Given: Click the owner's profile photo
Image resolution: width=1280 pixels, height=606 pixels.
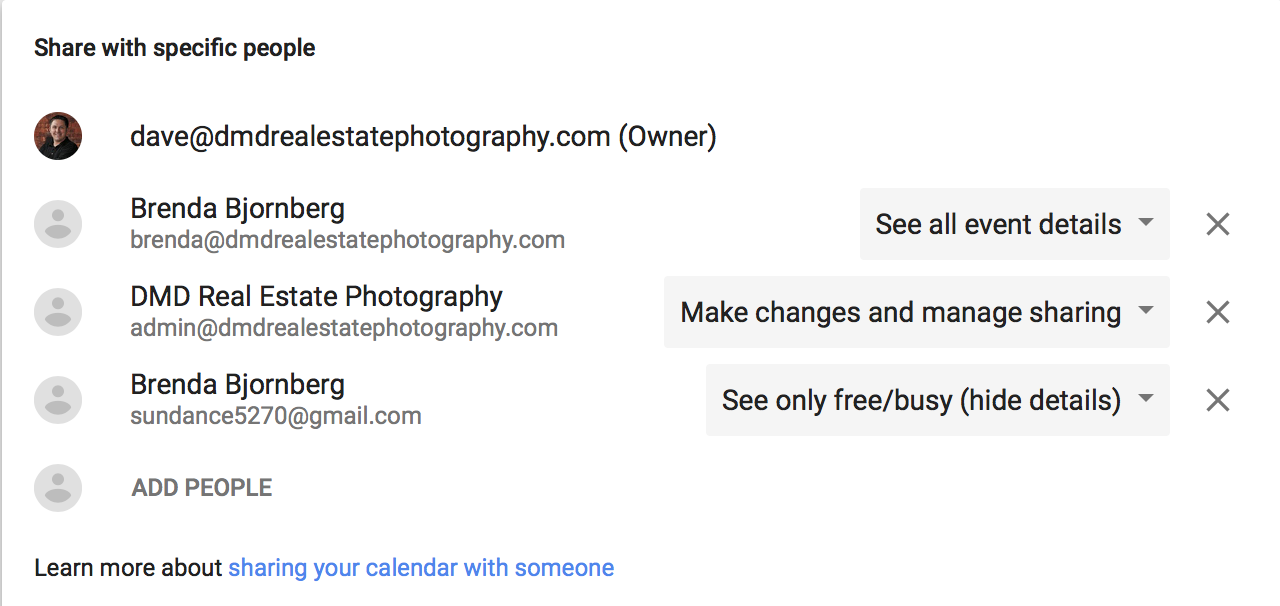Looking at the screenshot, I should (x=58, y=136).
